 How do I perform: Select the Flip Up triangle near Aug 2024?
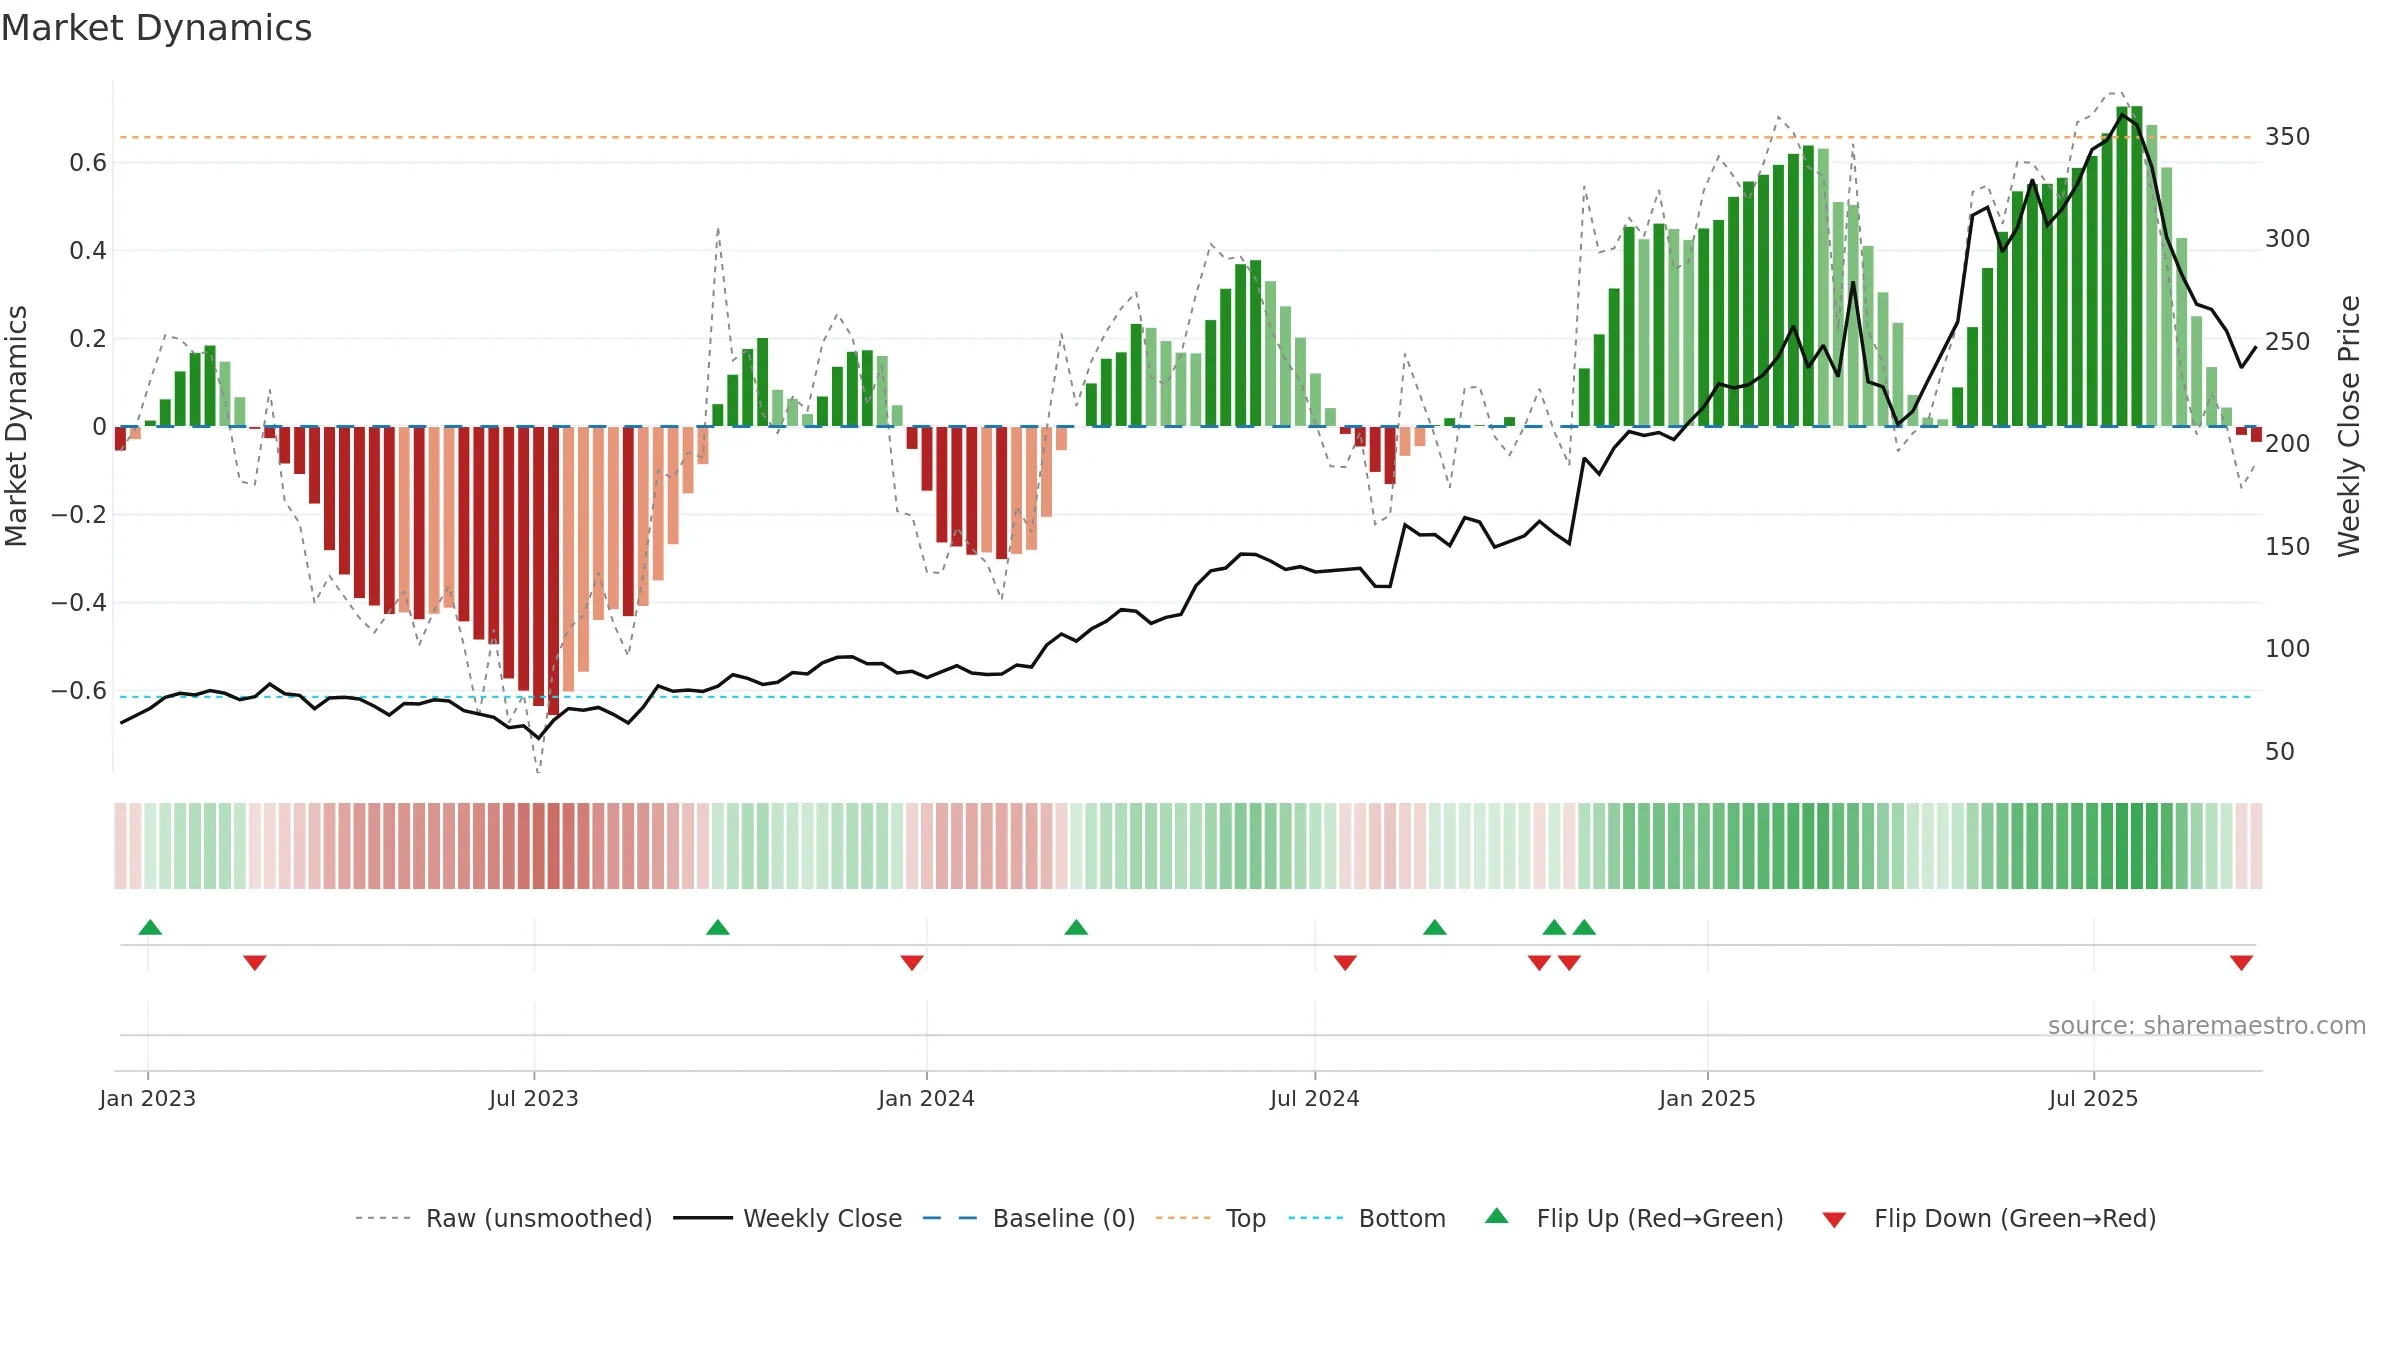tap(1435, 927)
